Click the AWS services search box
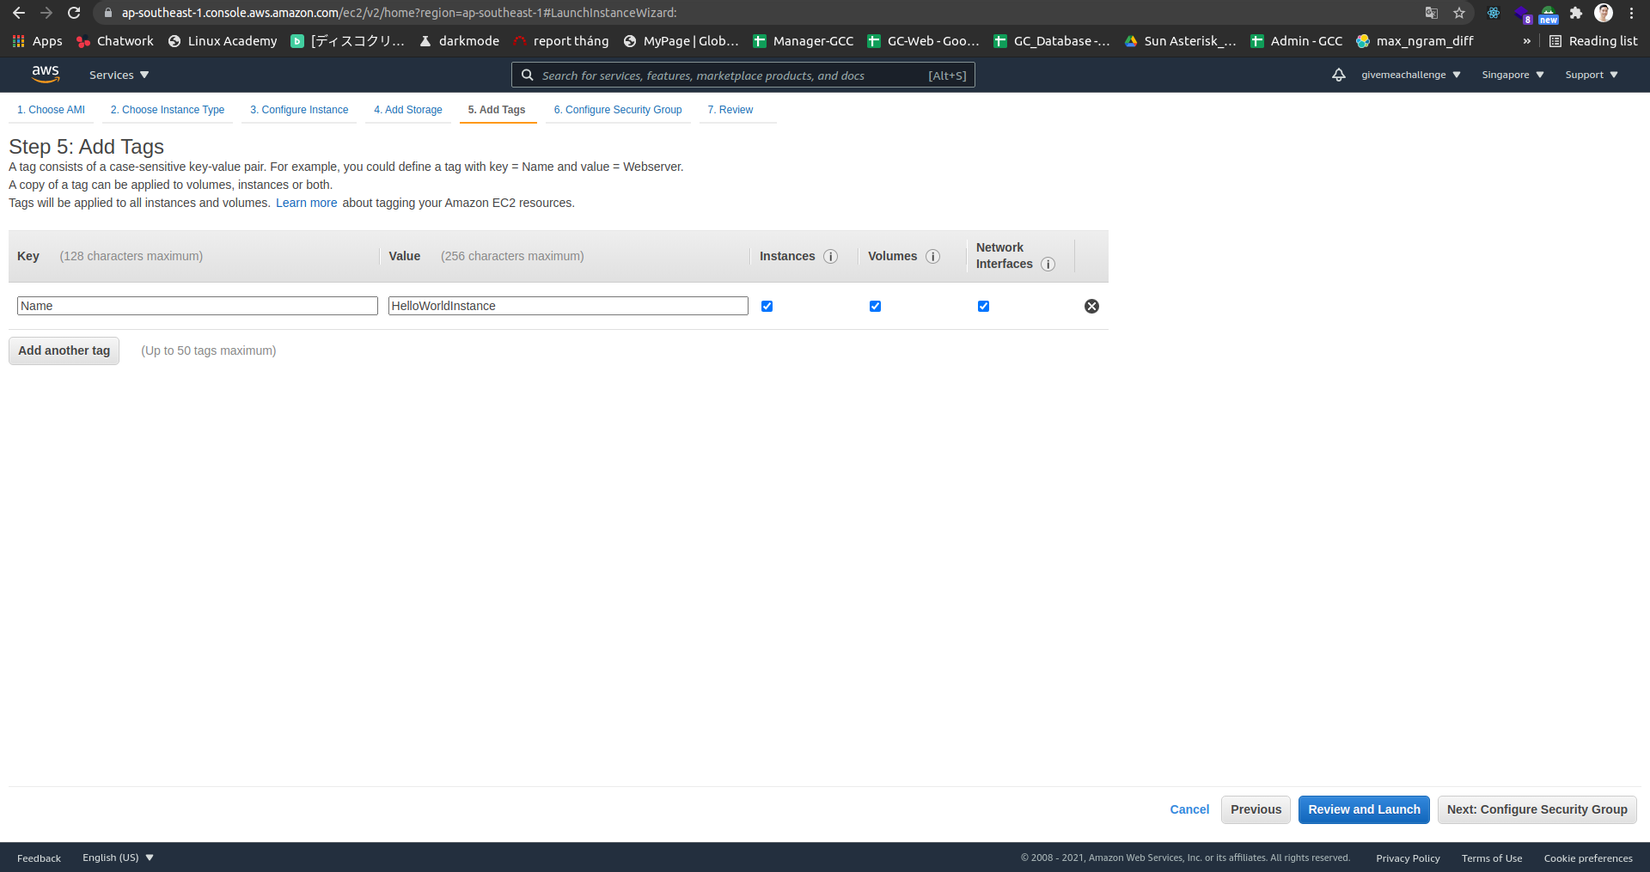1650x872 pixels. (x=743, y=75)
